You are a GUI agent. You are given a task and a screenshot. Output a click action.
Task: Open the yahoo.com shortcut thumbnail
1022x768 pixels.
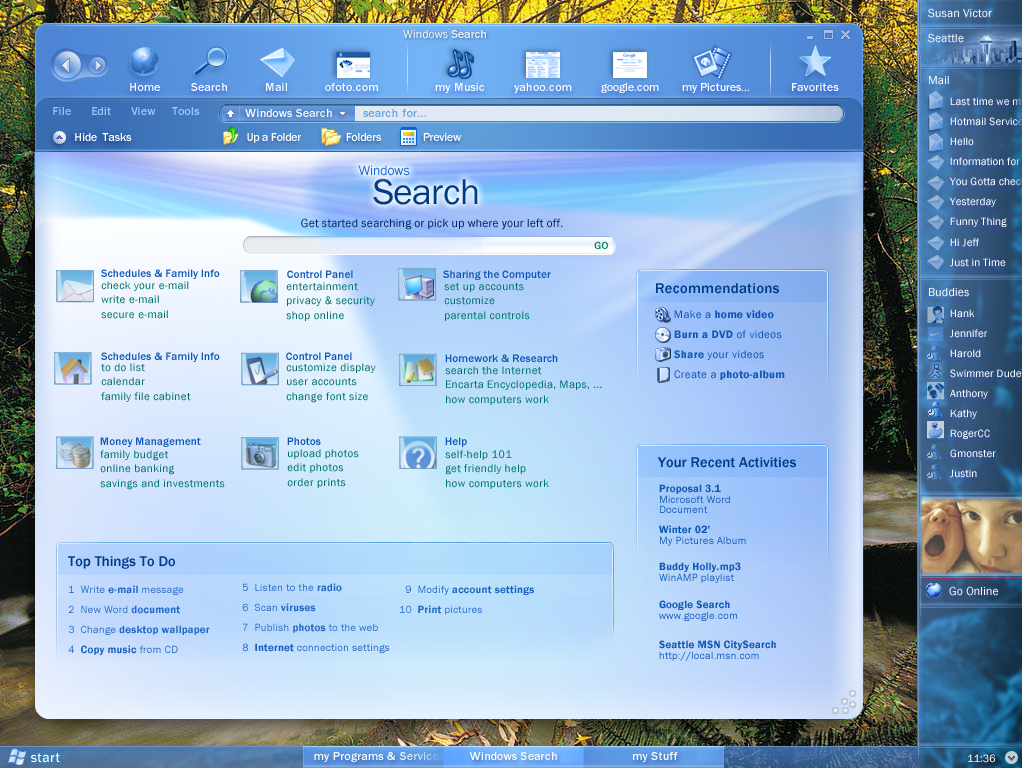click(x=542, y=65)
